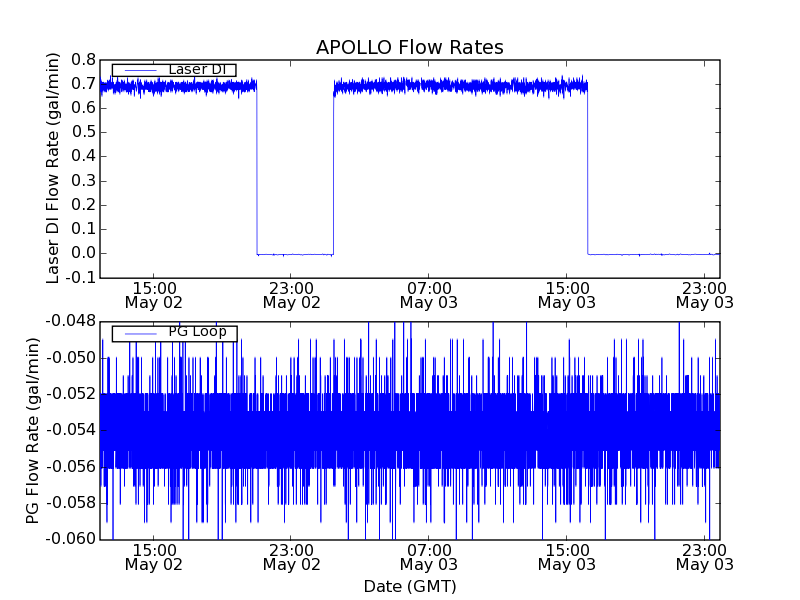Click the -0.048 tick on bottom plot y-axis
800x600 pixels.
click(70, 321)
